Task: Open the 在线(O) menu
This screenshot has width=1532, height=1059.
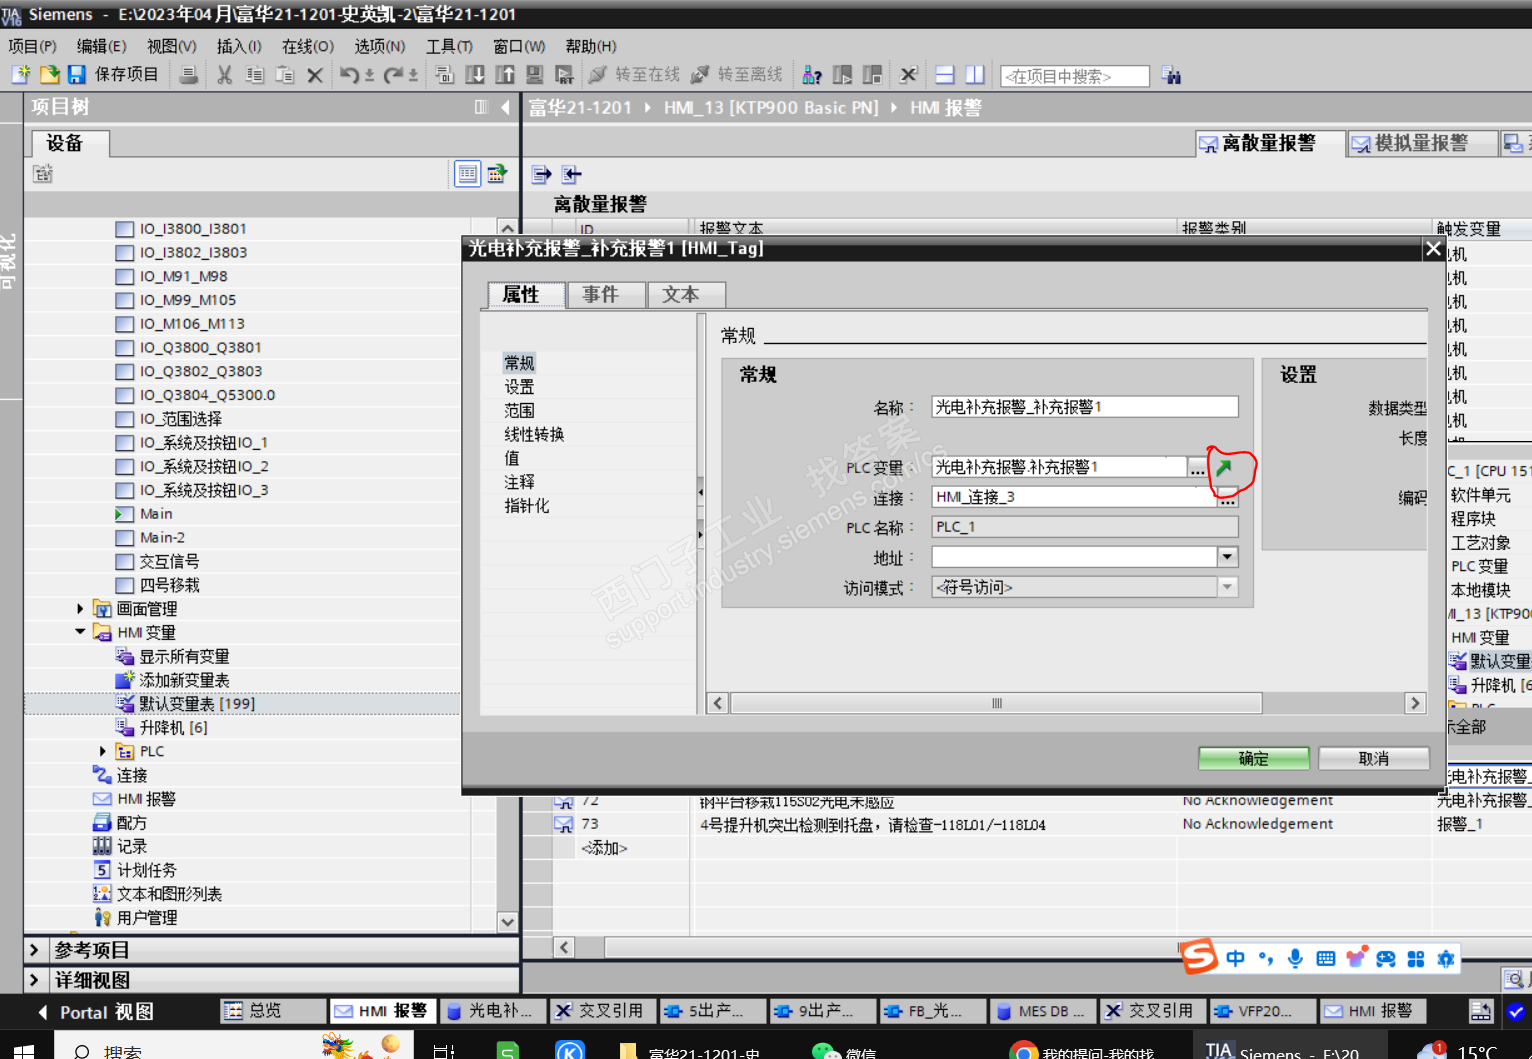Action: tap(307, 46)
